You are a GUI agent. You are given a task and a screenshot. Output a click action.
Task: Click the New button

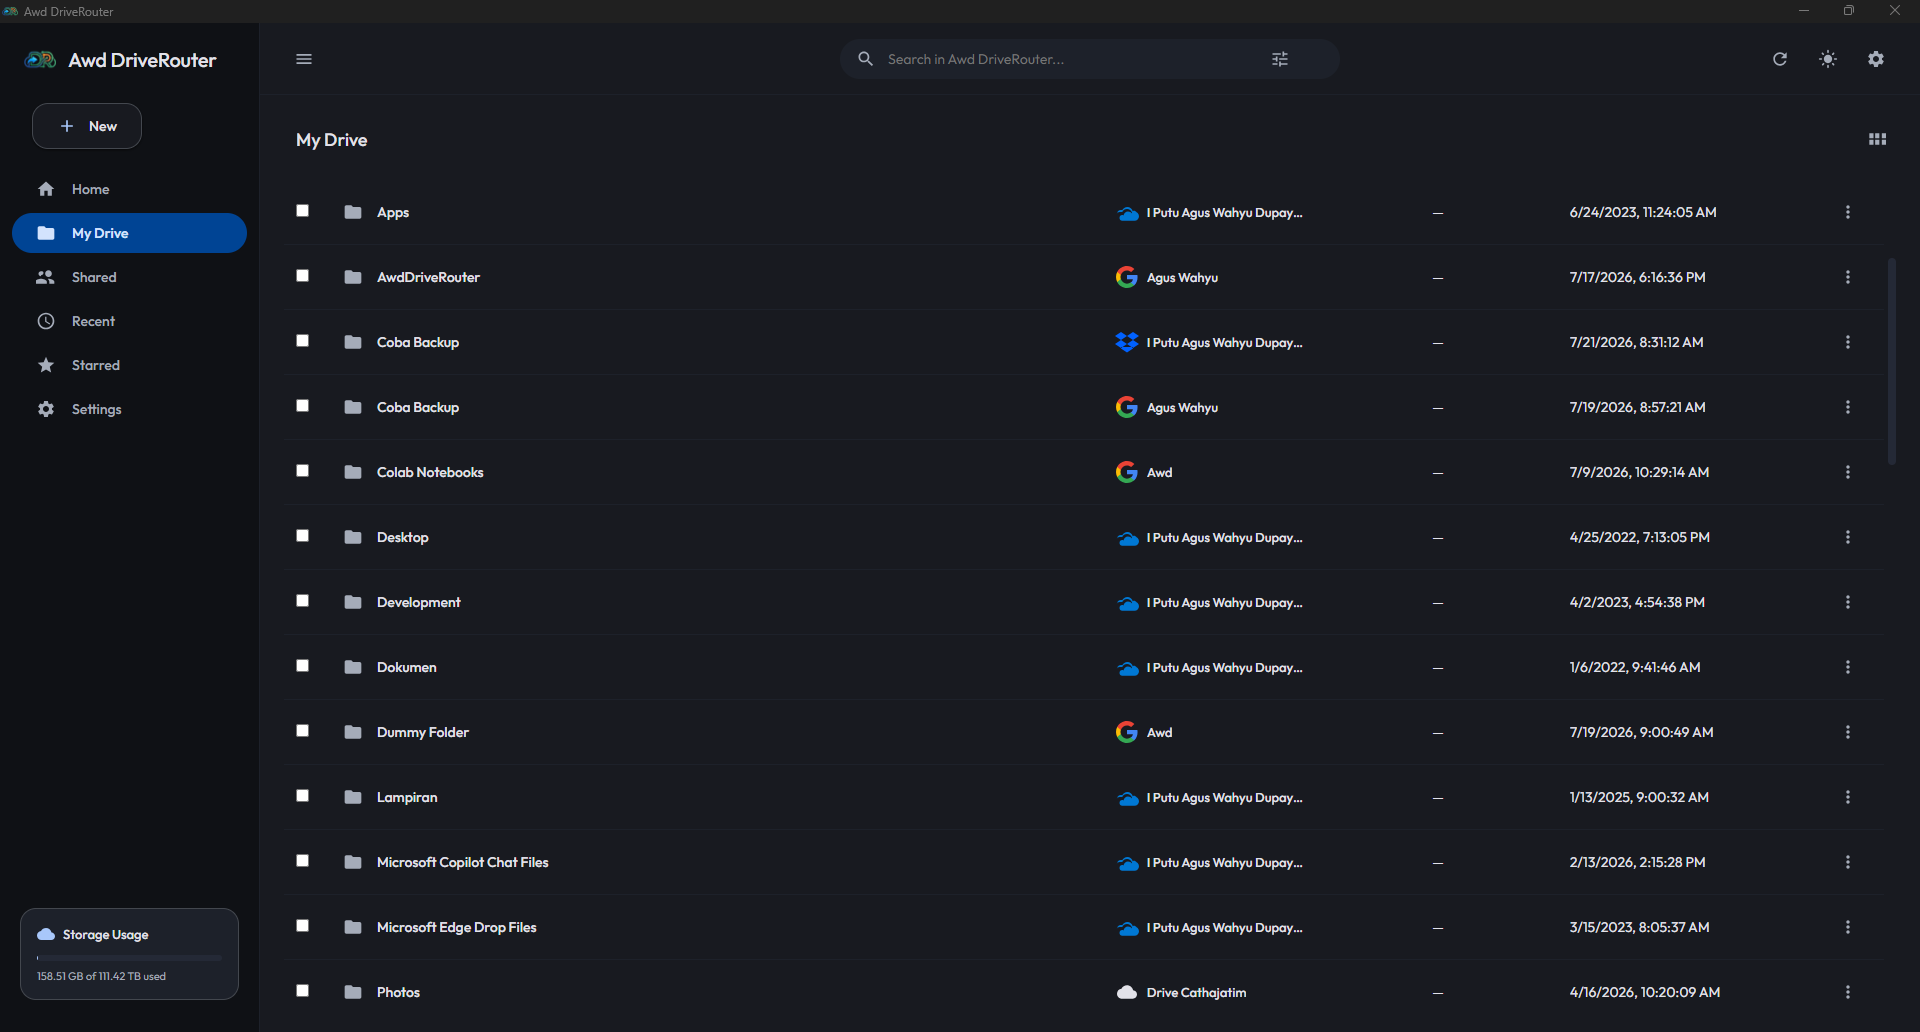coord(87,126)
